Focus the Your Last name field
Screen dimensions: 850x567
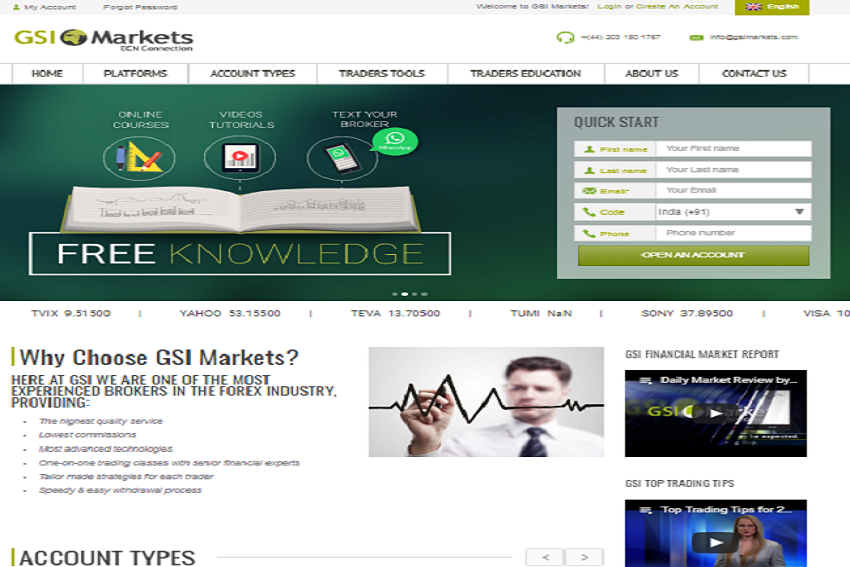733,170
